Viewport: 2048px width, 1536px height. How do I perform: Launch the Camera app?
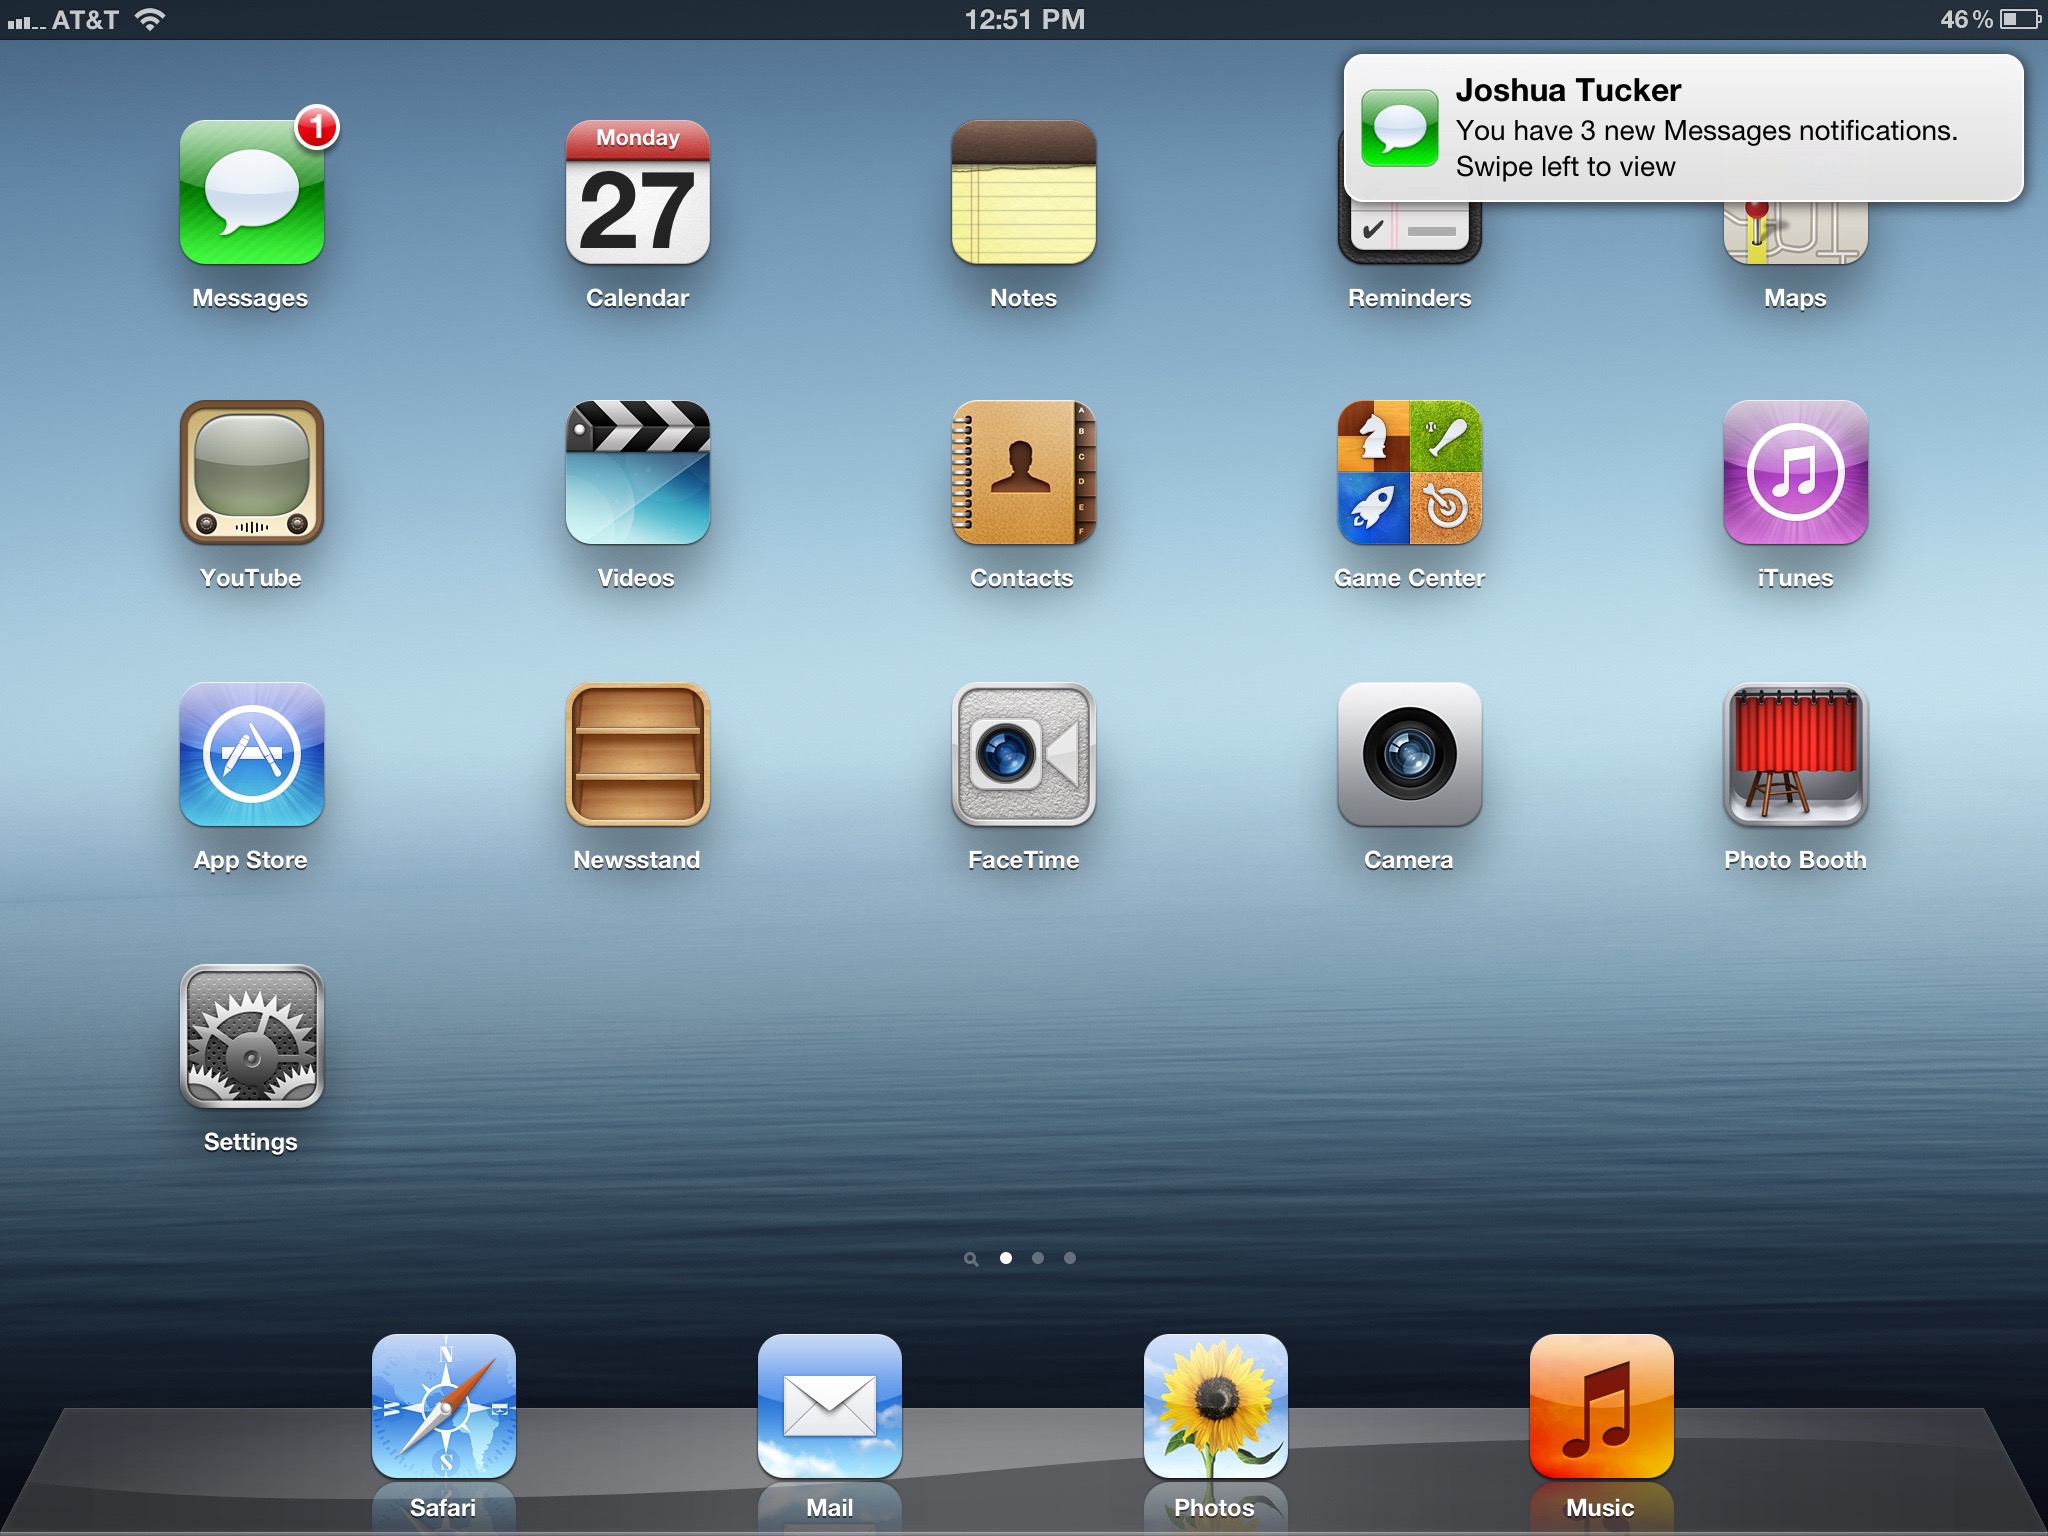coord(1409,755)
